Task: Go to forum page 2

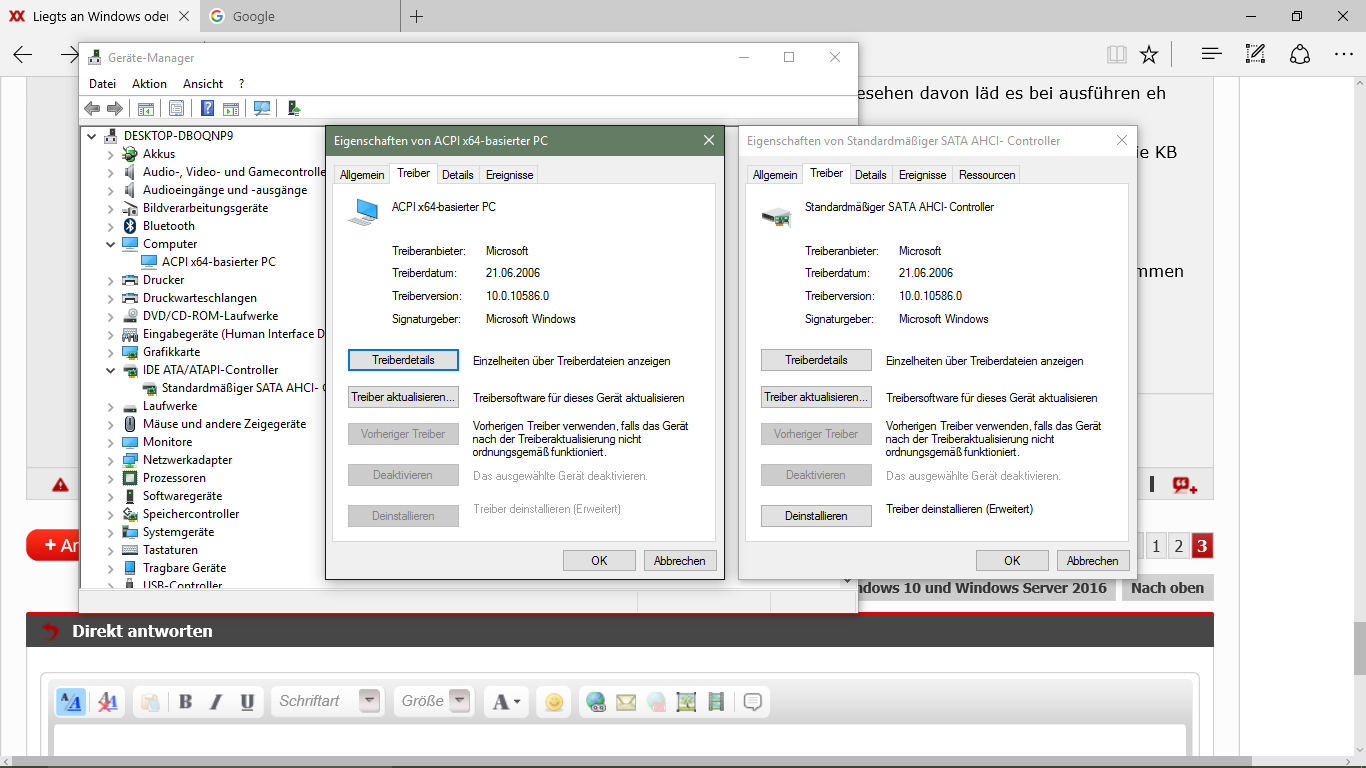Action: [x=1179, y=546]
